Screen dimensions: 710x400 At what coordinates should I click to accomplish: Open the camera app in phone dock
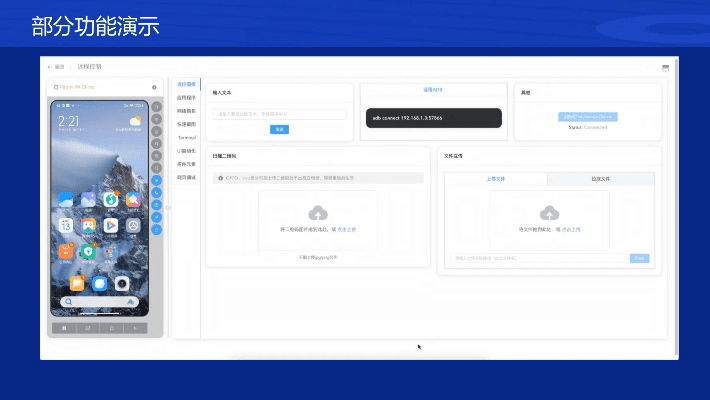[121, 283]
